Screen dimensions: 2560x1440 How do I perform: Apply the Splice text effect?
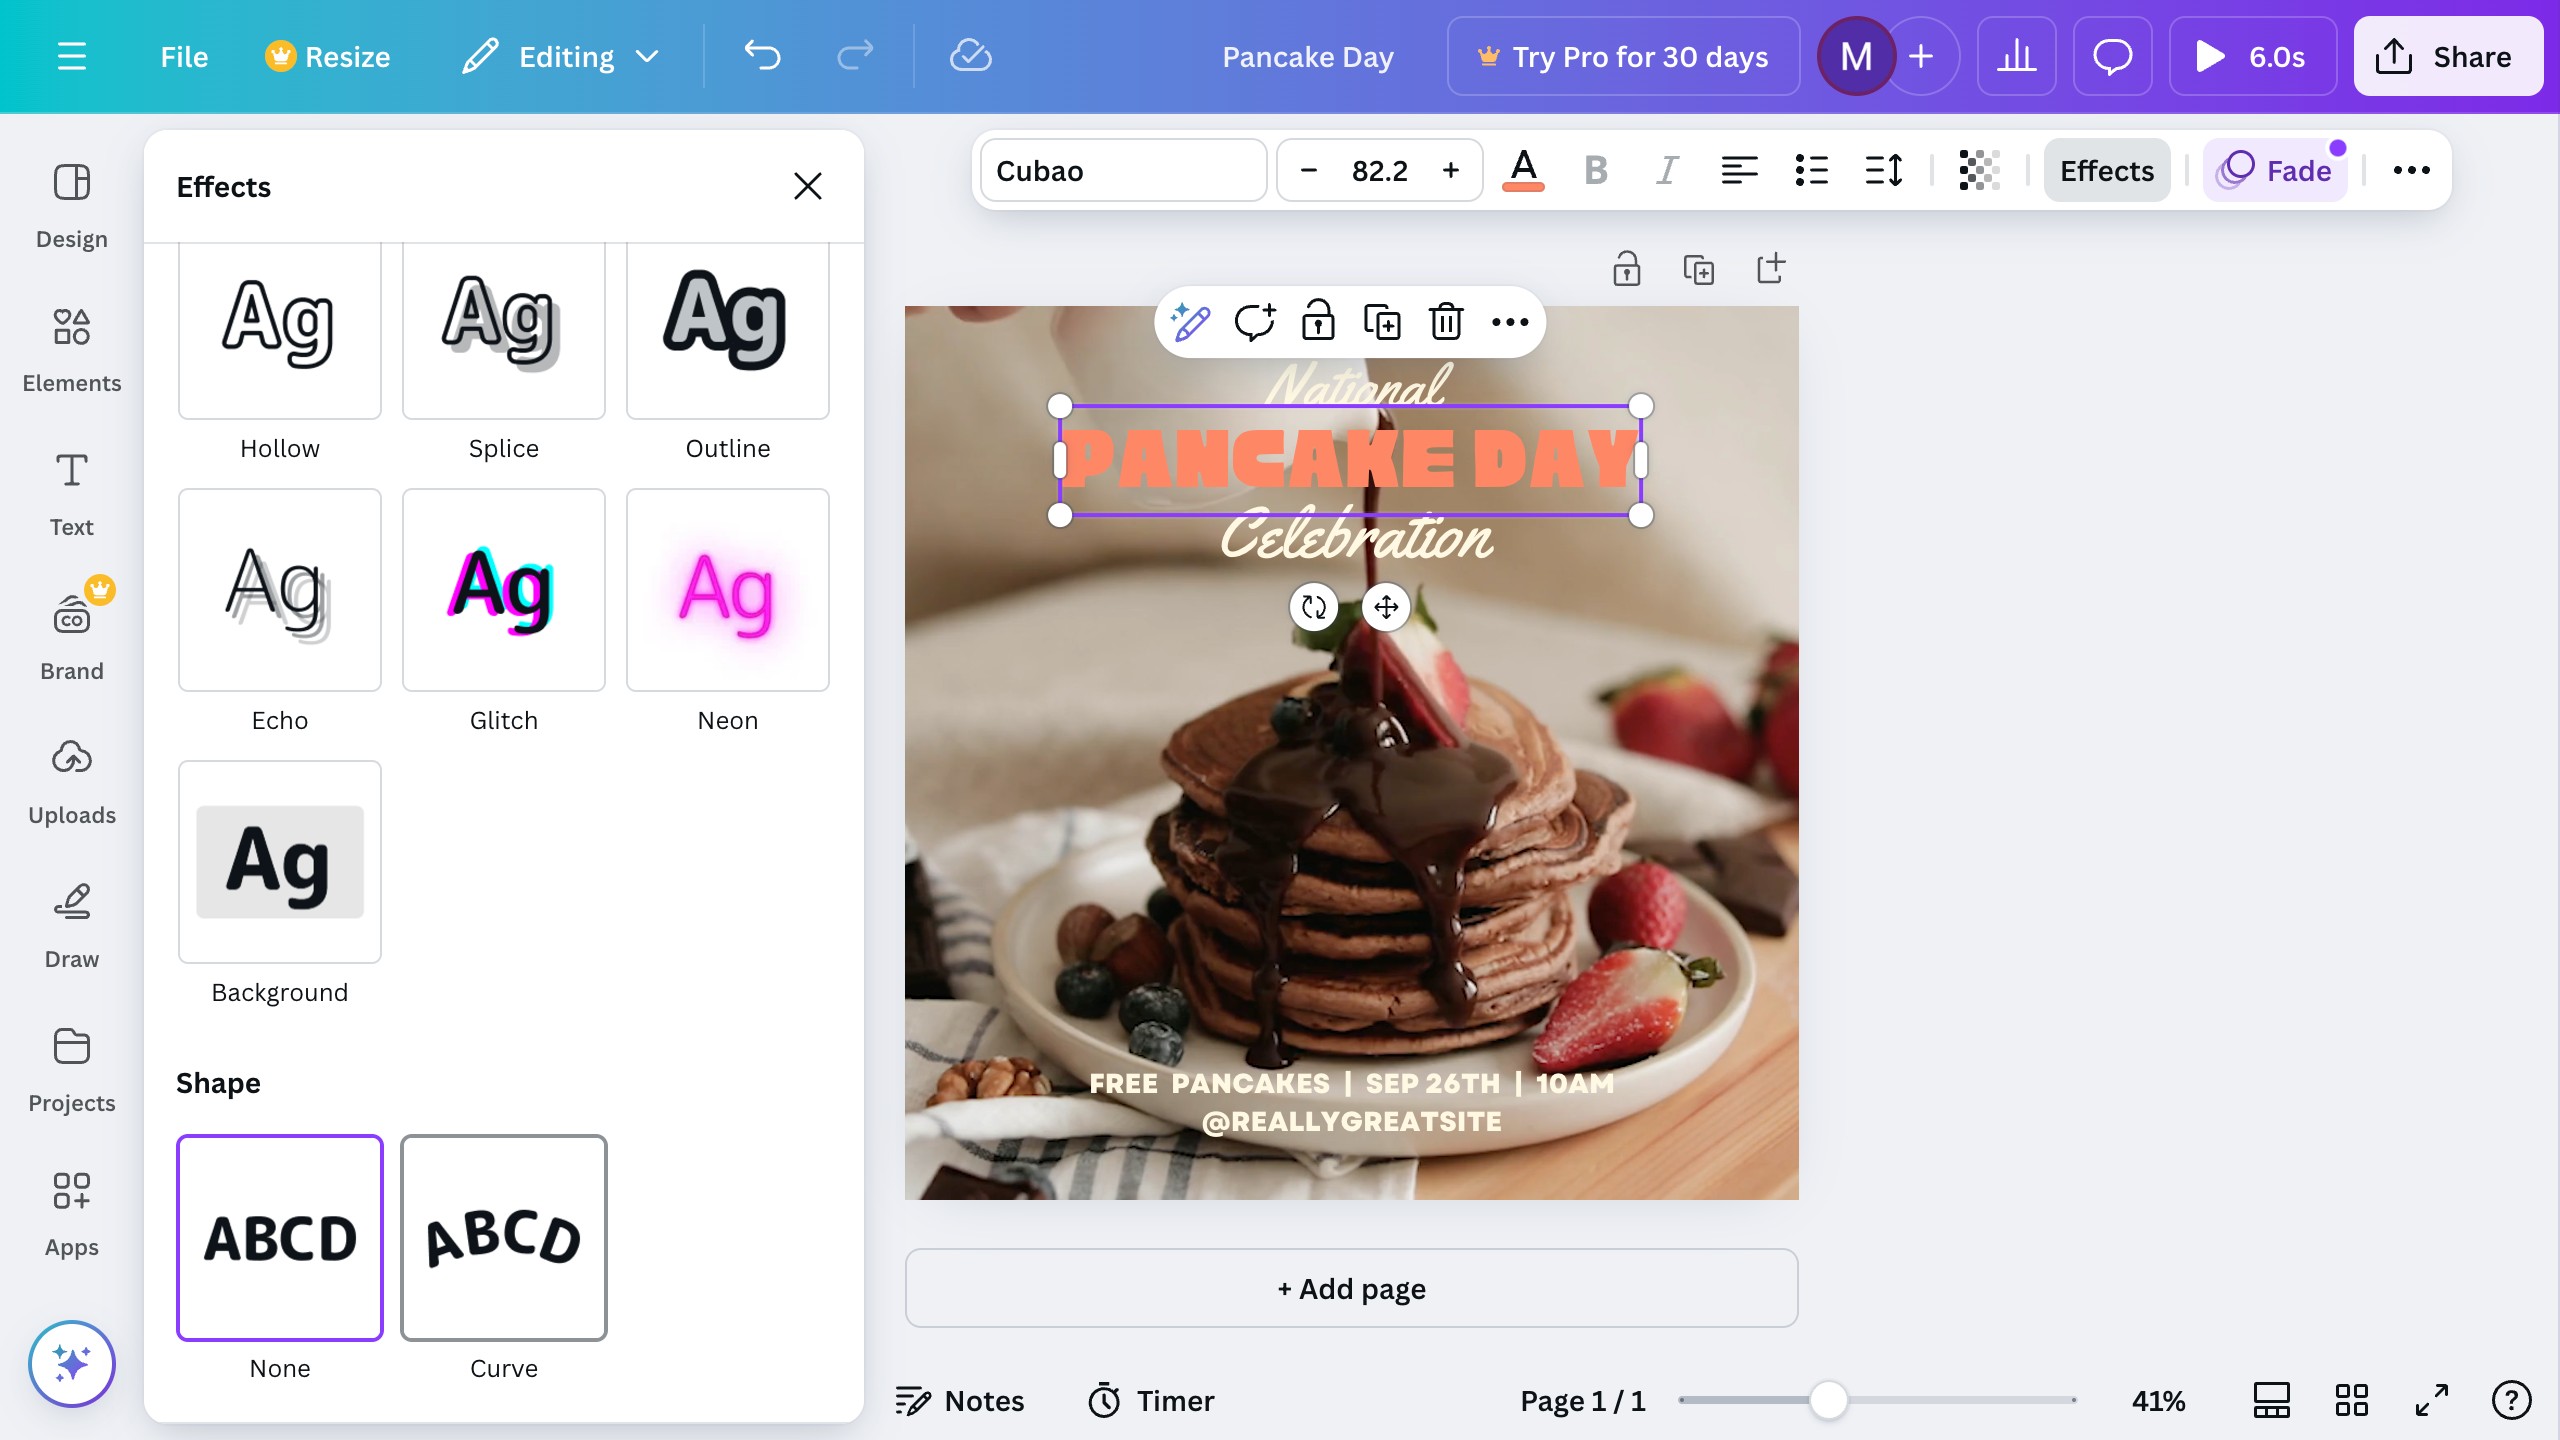click(x=504, y=330)
